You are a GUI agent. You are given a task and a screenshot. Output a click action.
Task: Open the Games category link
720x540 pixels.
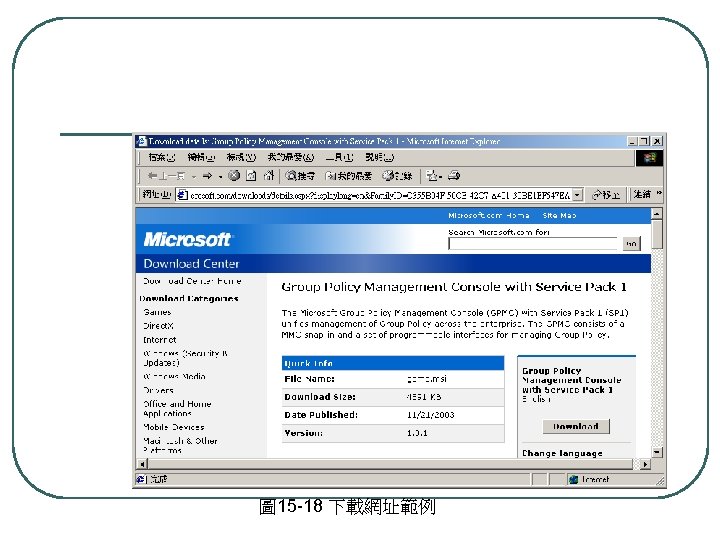tap(157, 312)
